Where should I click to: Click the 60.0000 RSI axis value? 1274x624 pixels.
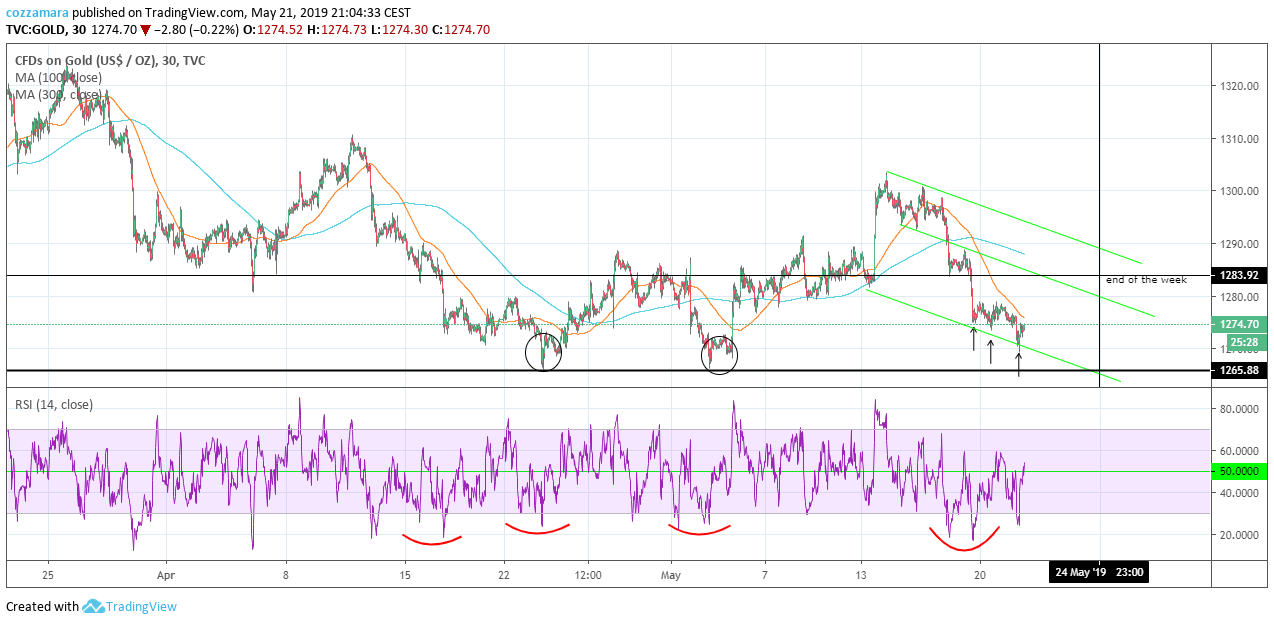(x=1240, y=451)
